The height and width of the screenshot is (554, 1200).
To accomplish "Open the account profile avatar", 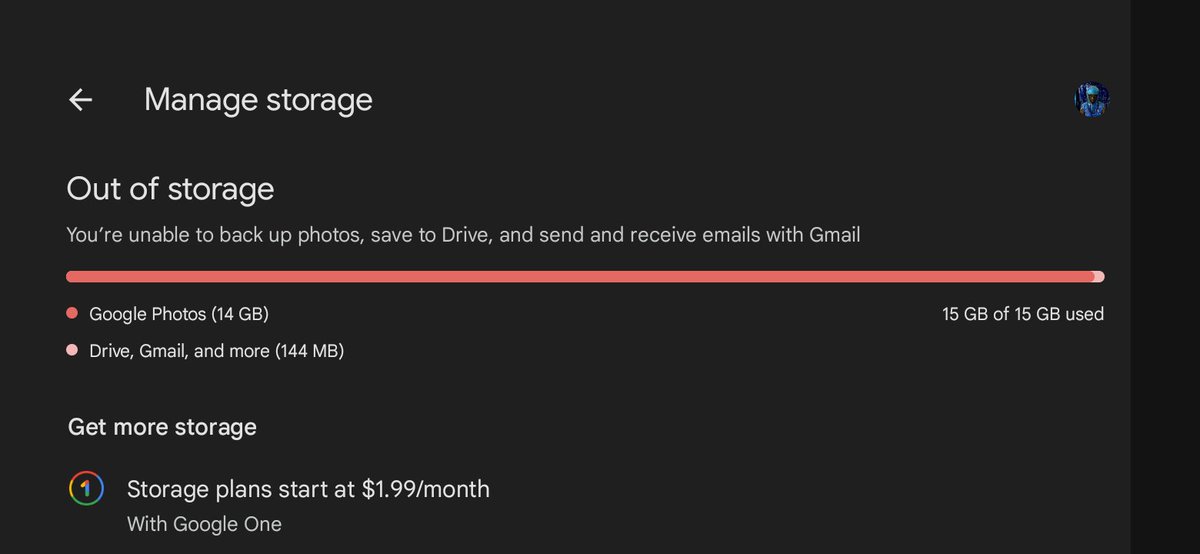I will coord(1092,100).
